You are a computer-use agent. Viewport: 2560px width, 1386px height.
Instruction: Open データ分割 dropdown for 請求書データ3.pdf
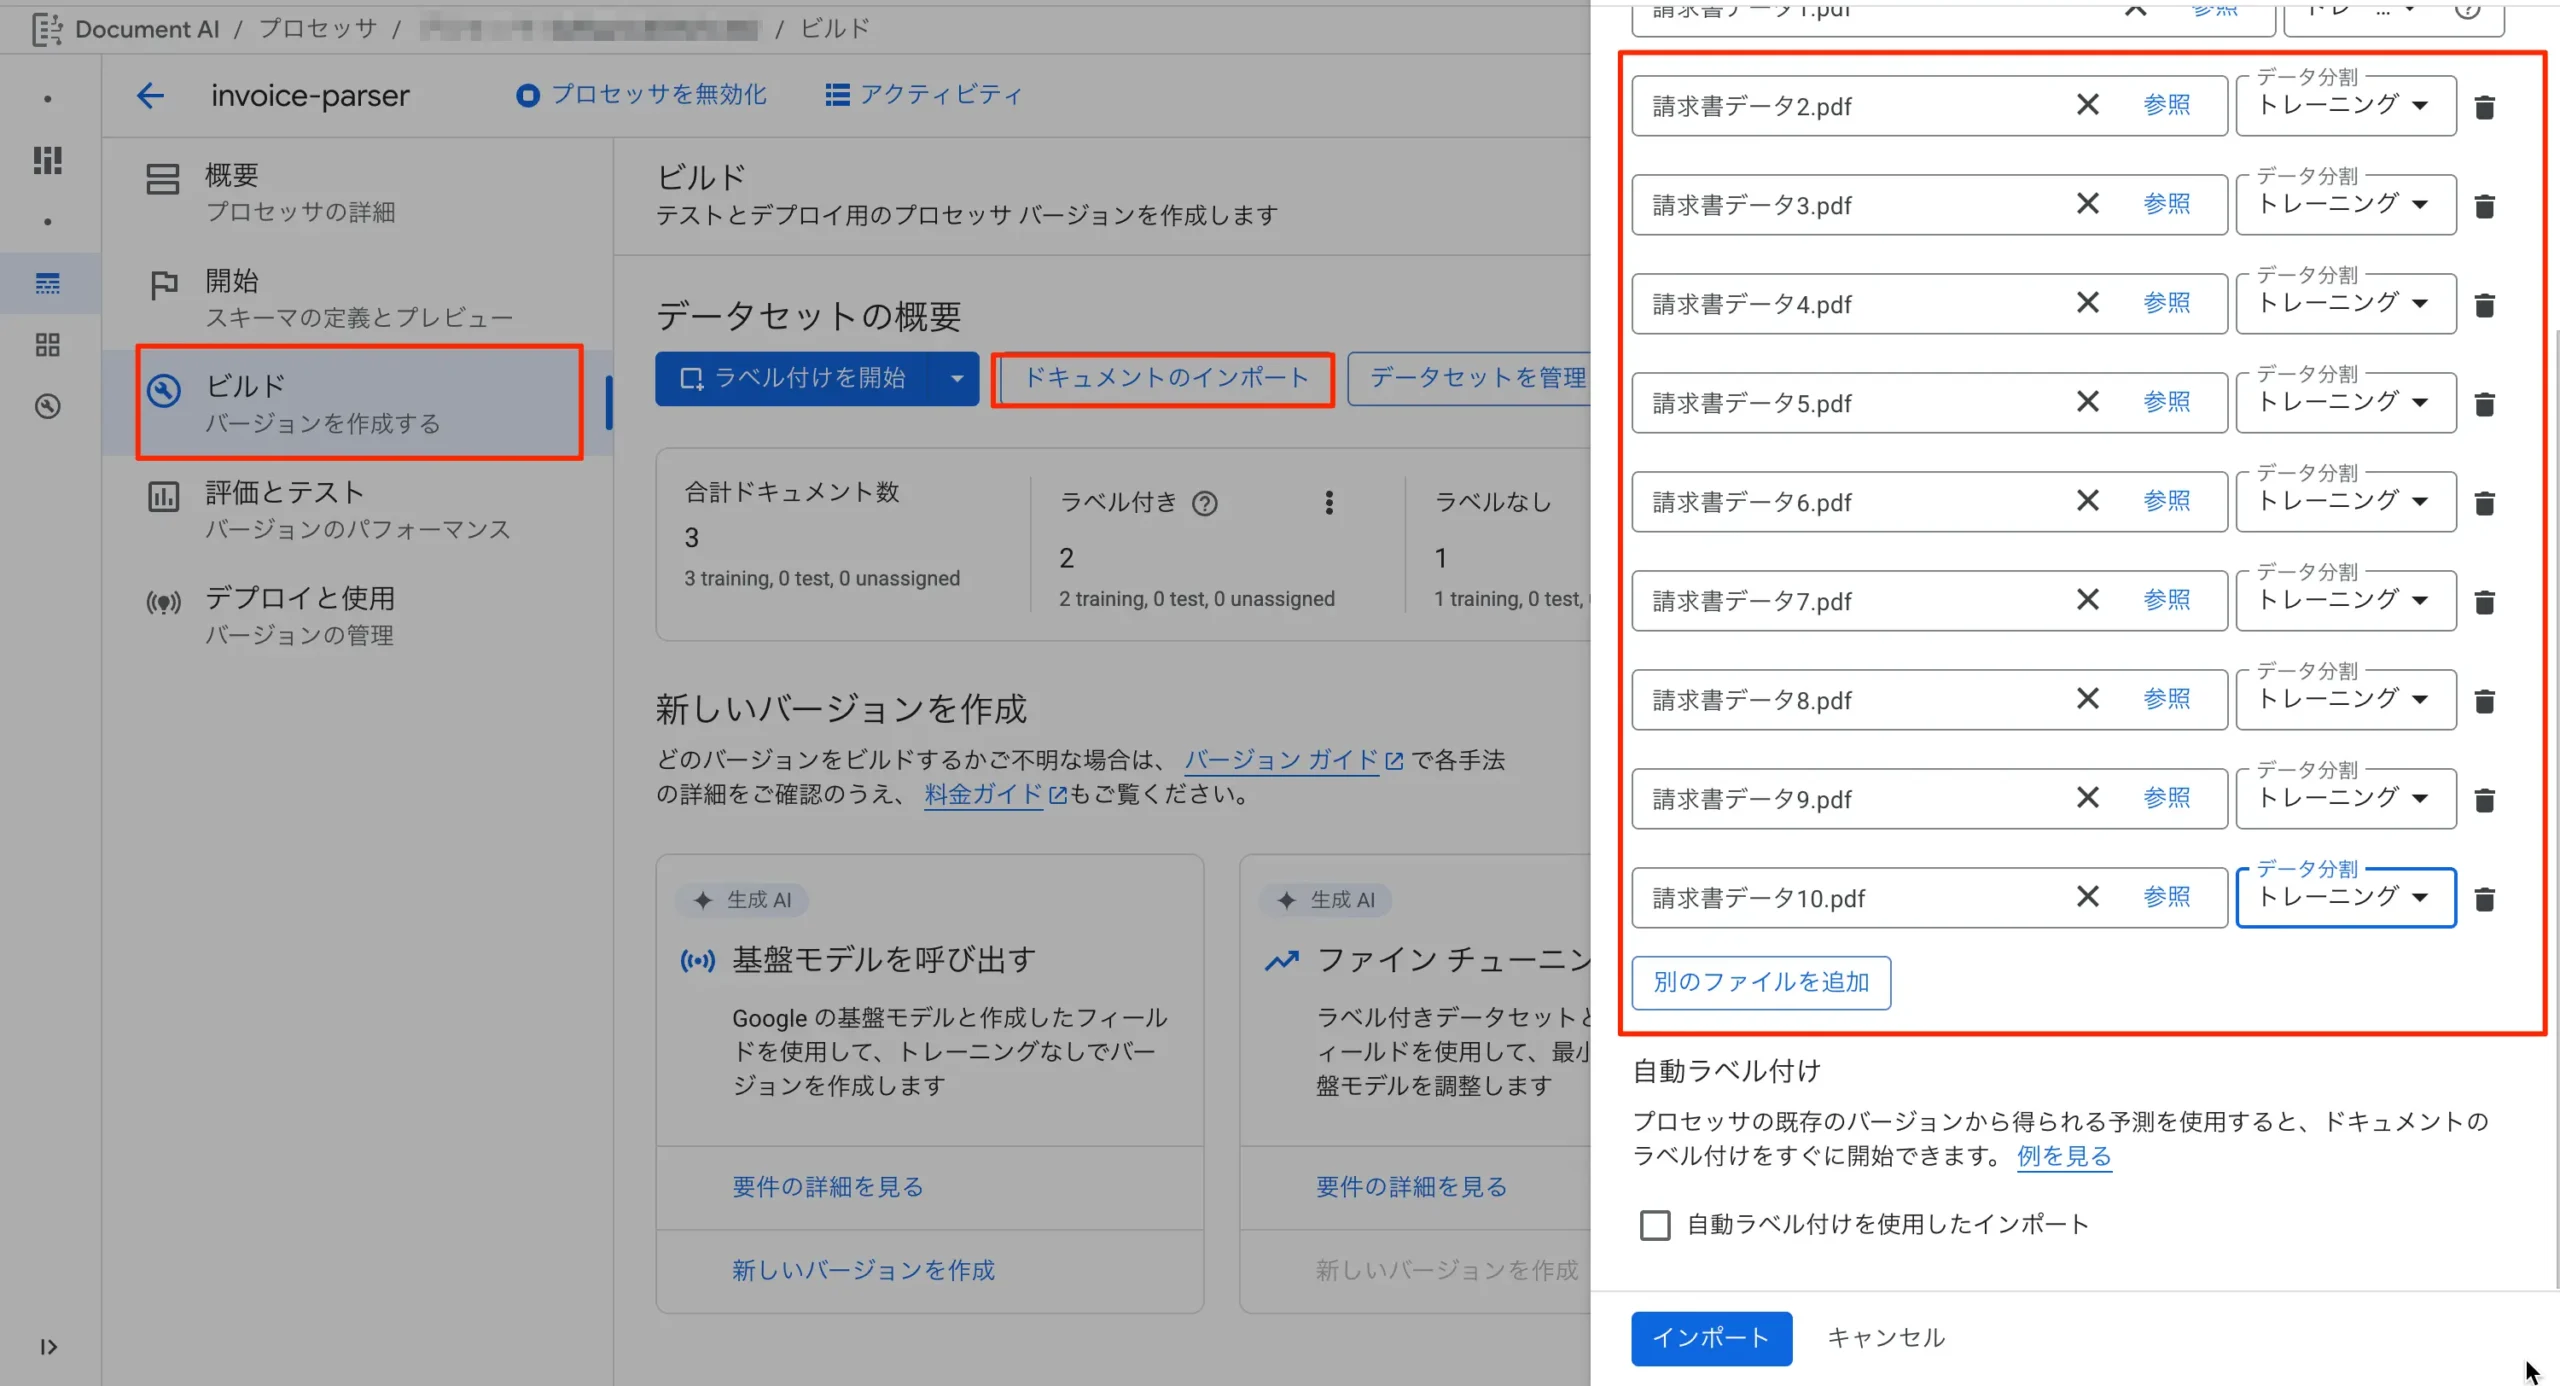point(2345,205)
